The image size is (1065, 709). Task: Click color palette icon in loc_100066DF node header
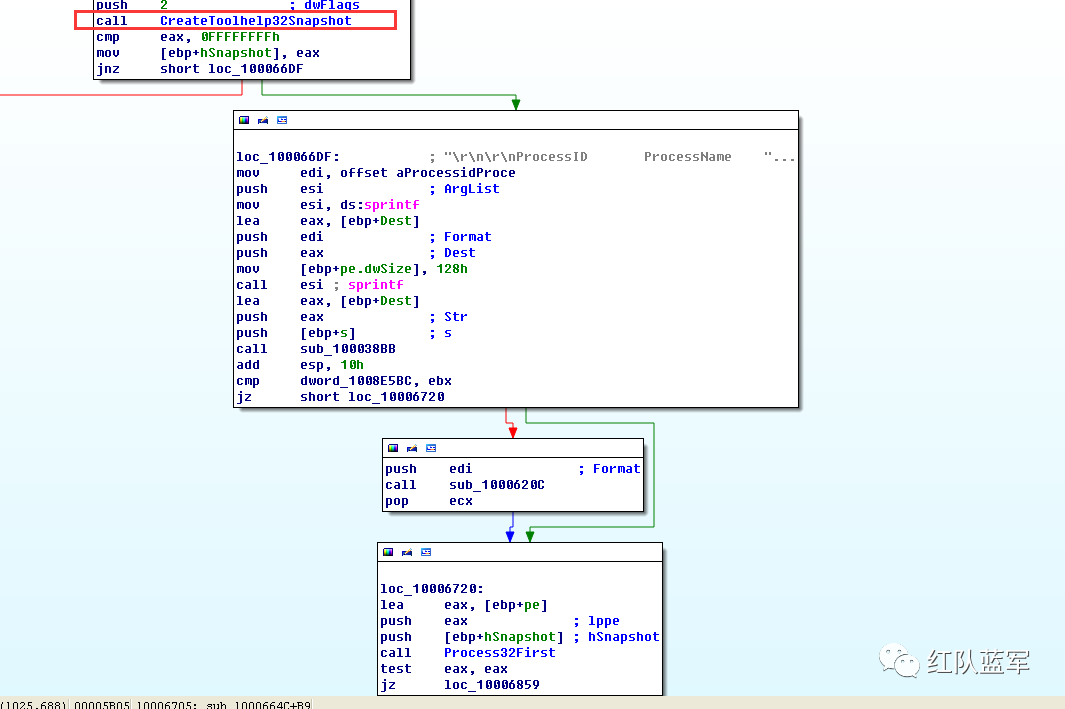[244, 120]
